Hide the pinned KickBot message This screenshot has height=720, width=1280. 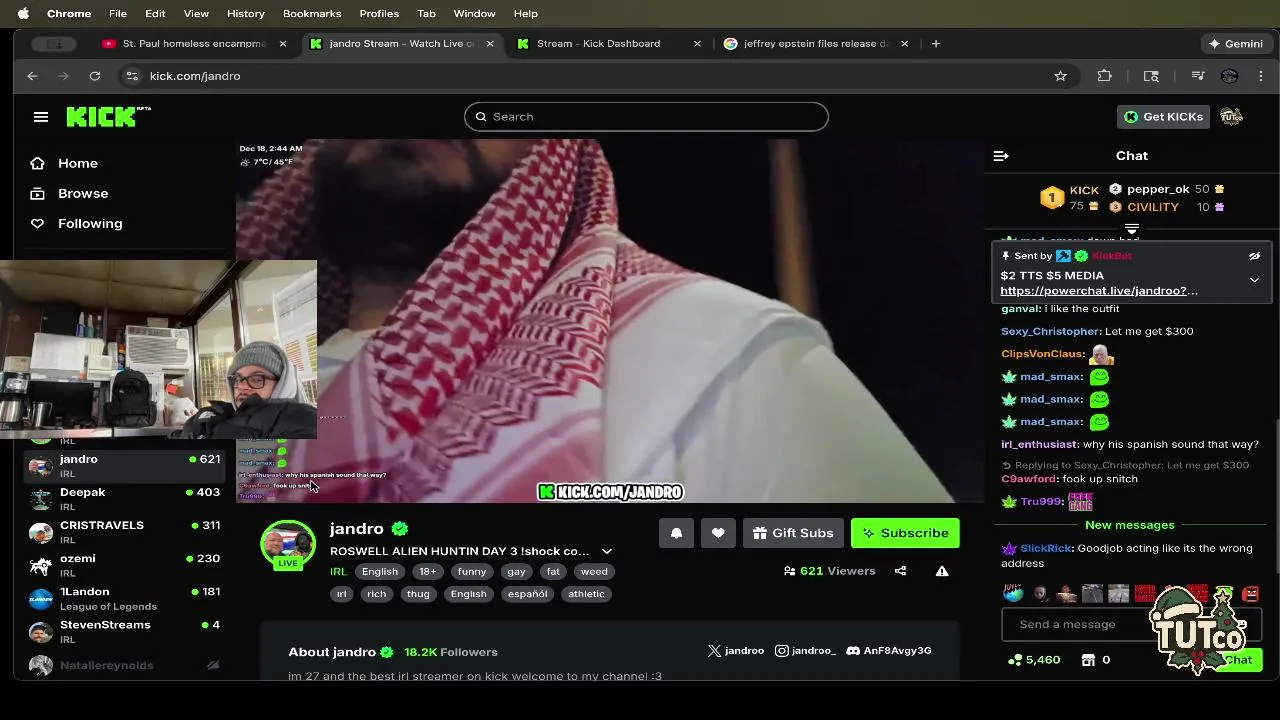click(1254, 256)
